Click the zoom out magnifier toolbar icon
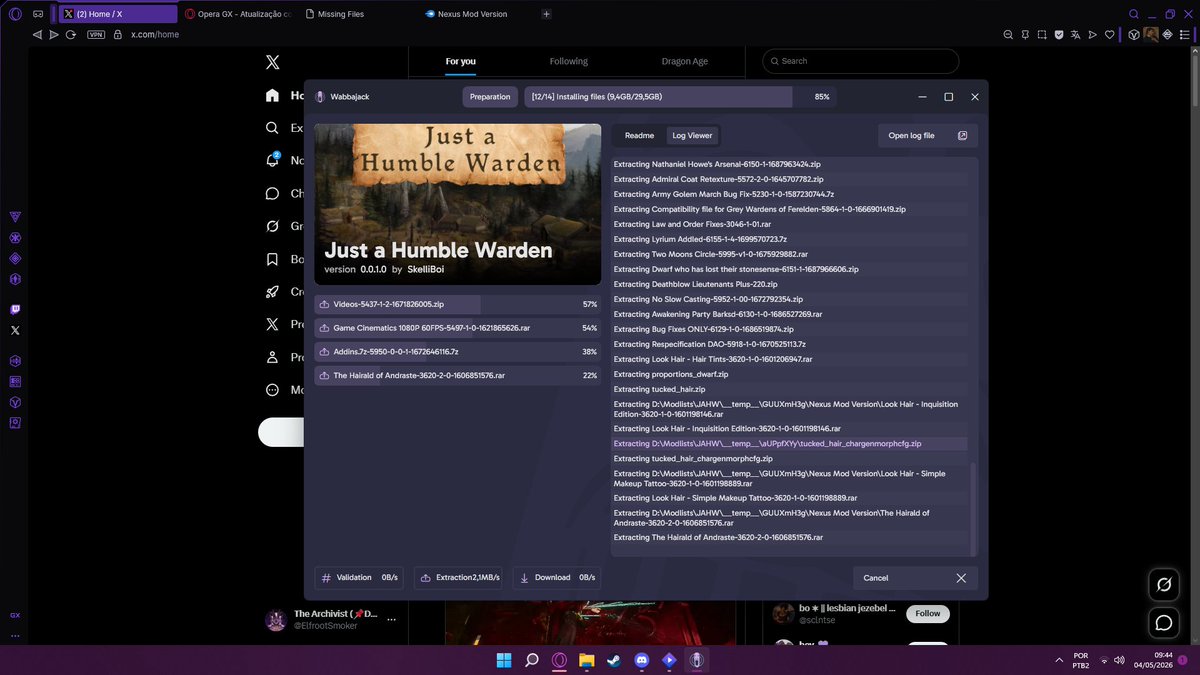Screen dimensions: 1200x675 click(x=1008, y=34)
